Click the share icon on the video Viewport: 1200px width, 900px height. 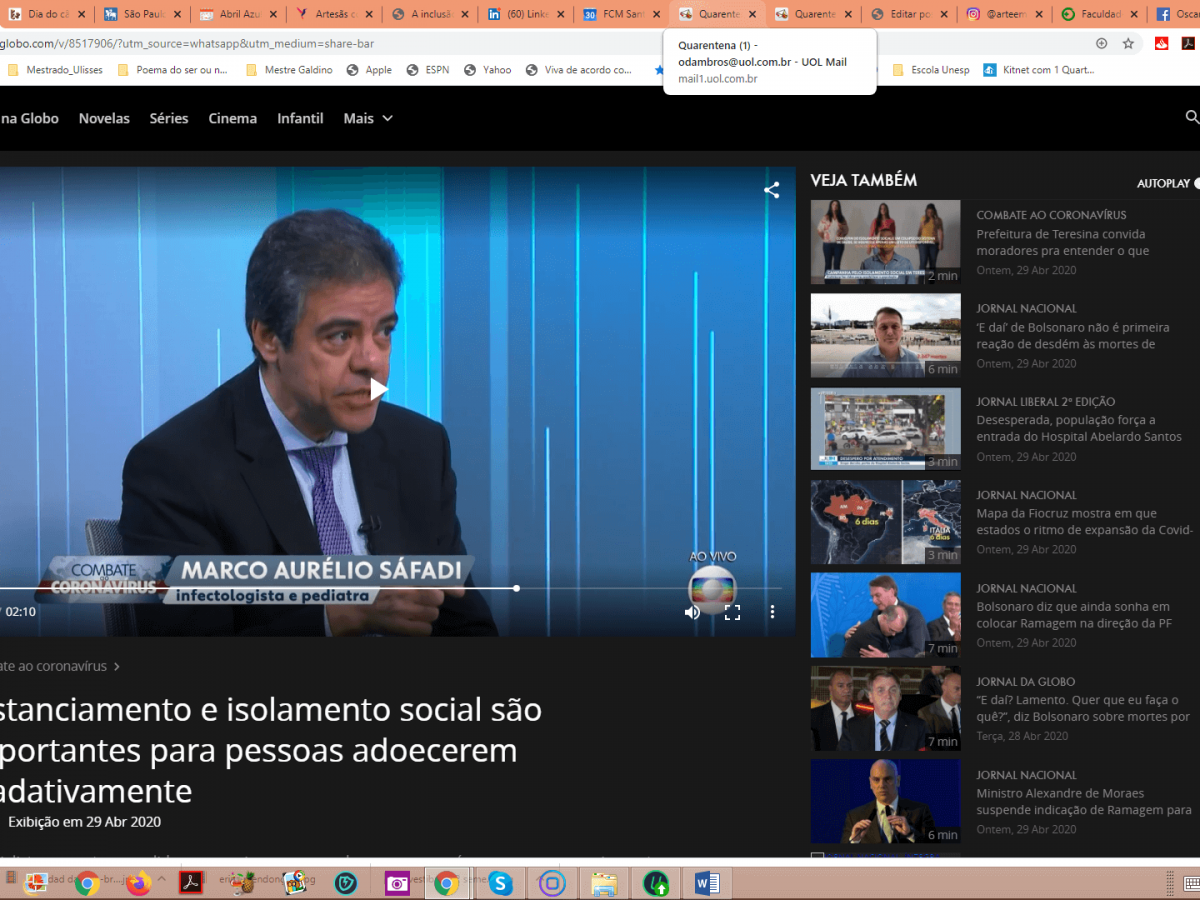click(771, 190)
